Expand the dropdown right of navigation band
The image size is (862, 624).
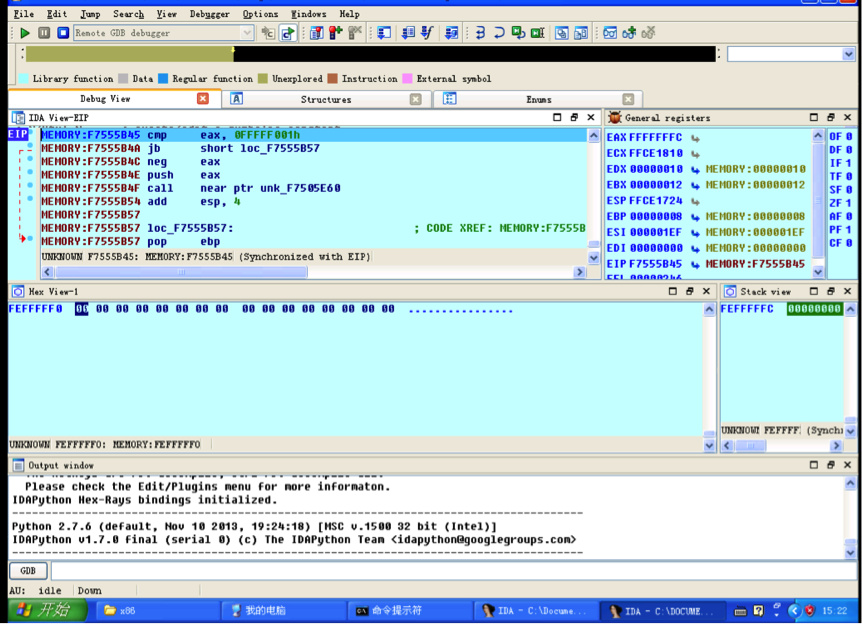click(848, 54)
